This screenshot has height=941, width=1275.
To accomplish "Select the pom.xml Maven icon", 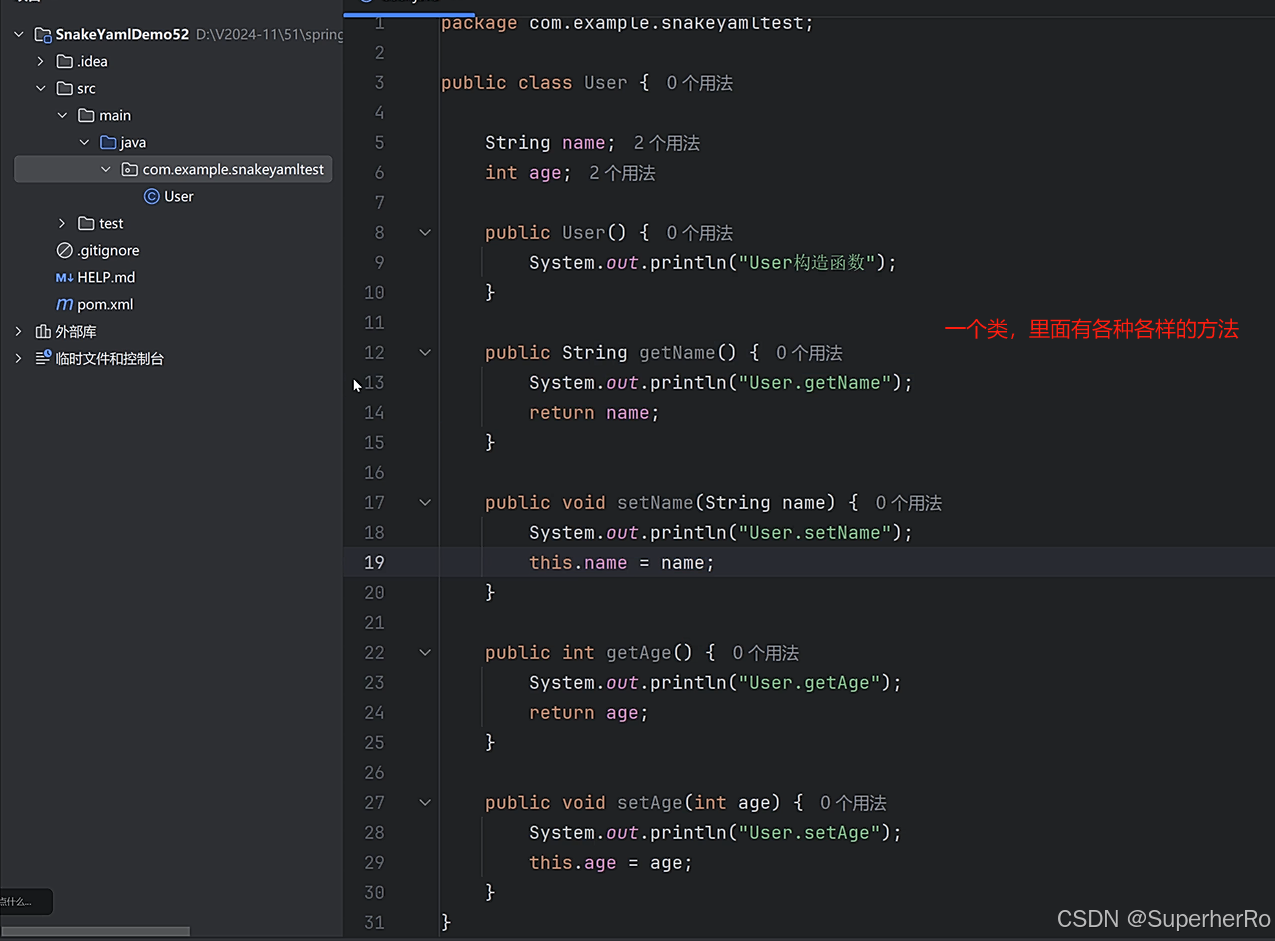I will click(65, 304).
